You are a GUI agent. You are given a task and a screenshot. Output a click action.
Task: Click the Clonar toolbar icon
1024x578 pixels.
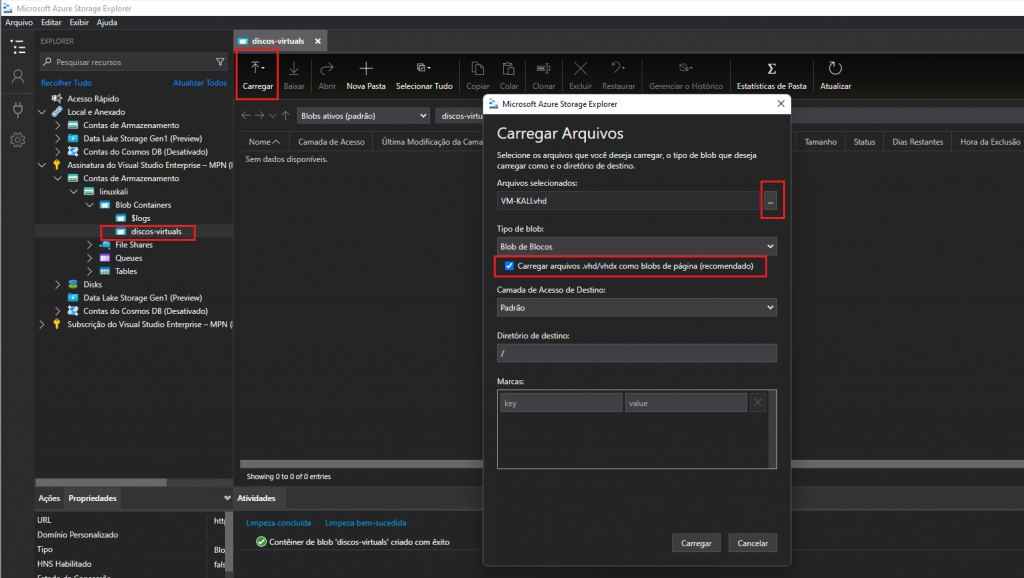(543, 76)
